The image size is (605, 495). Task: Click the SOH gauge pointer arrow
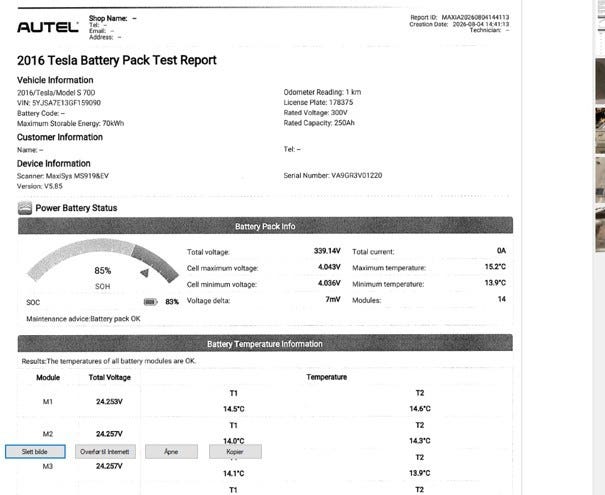[144, 273]
